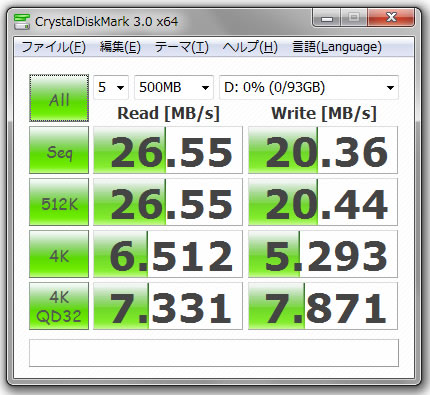Open the ヘルプ(H) menu
This screenshot has width=430, height=395.
250,47
